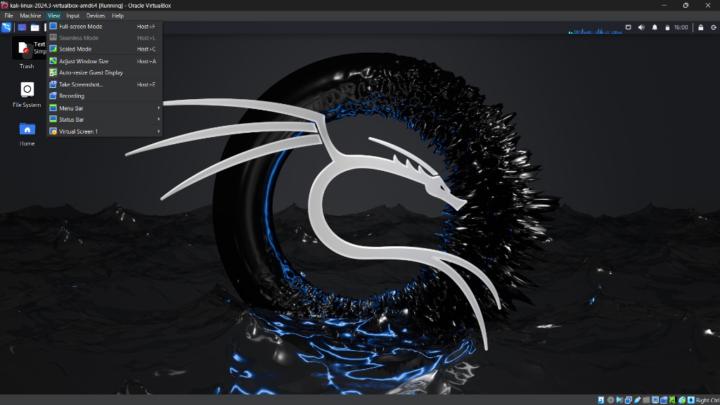Open the File menu
The height and width of the screenshot is (405, 720).
click(9, 16)
